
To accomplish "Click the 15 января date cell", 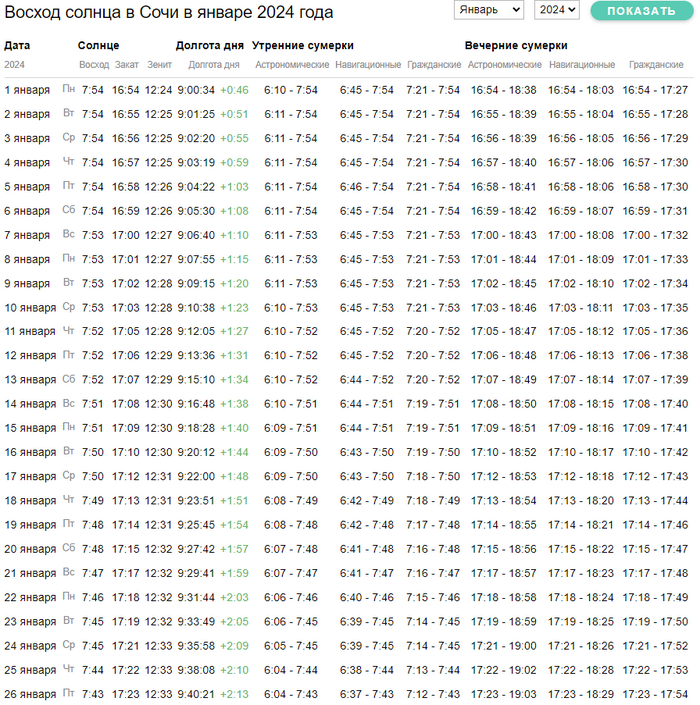I will point(30,428).
